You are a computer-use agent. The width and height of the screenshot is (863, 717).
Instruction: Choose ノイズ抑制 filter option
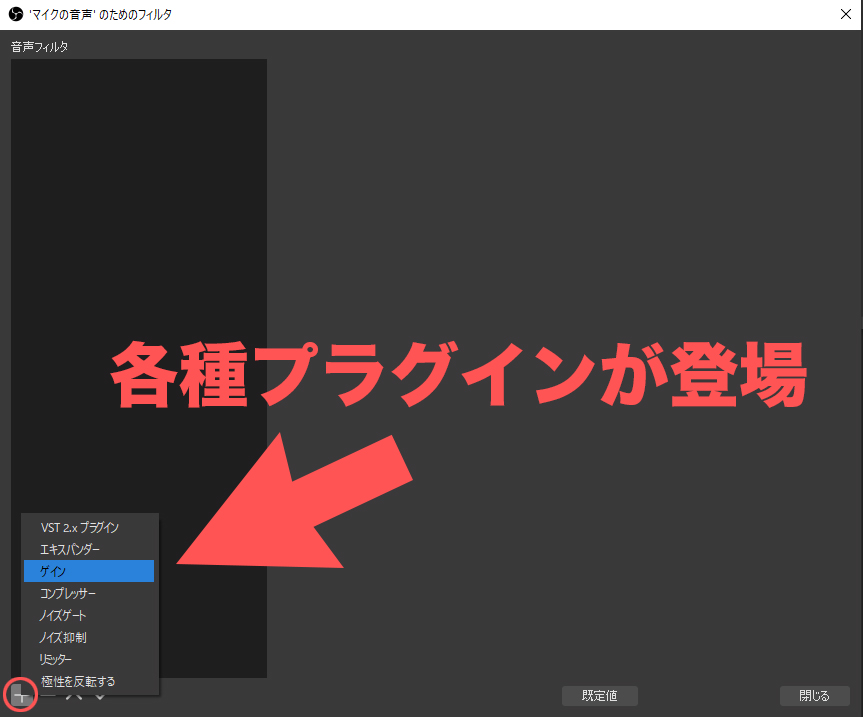(x=89, y=637)
